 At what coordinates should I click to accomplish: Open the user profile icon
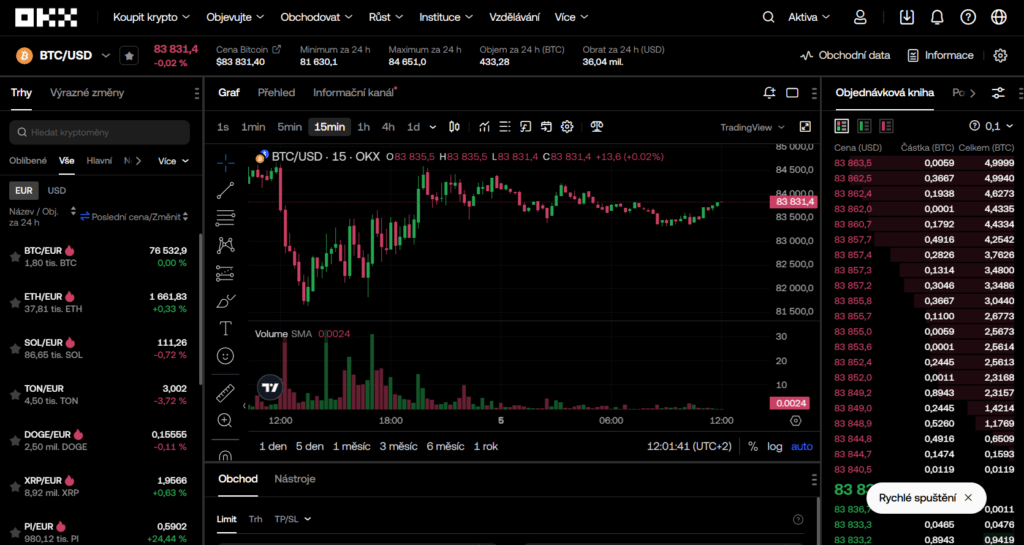pos(860,17)
